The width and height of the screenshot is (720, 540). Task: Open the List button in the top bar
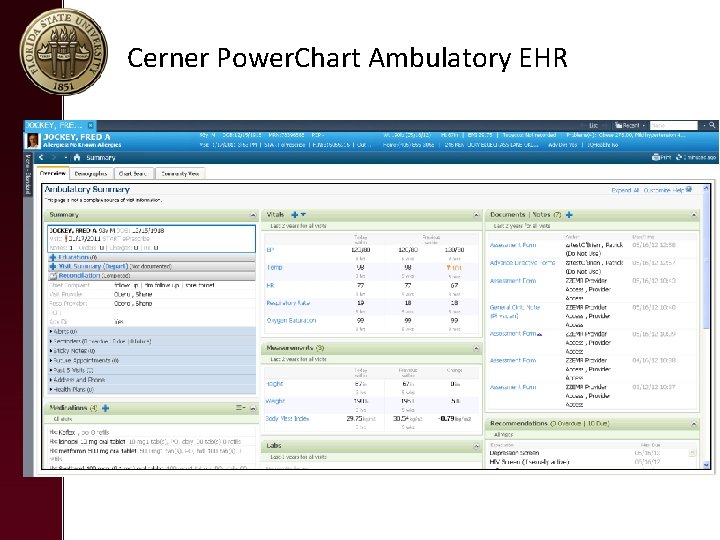(594, 125)
